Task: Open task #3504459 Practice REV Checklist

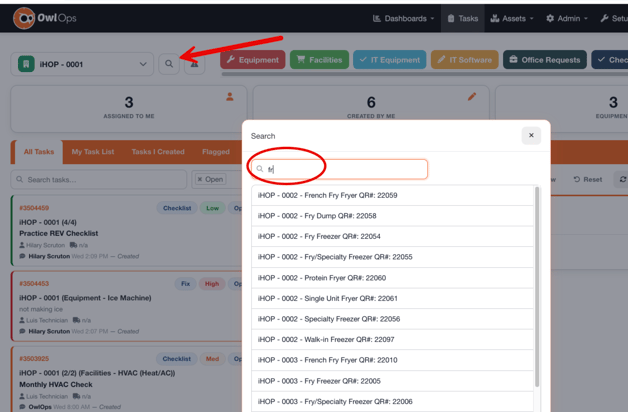Action: [x=127, y=231]
